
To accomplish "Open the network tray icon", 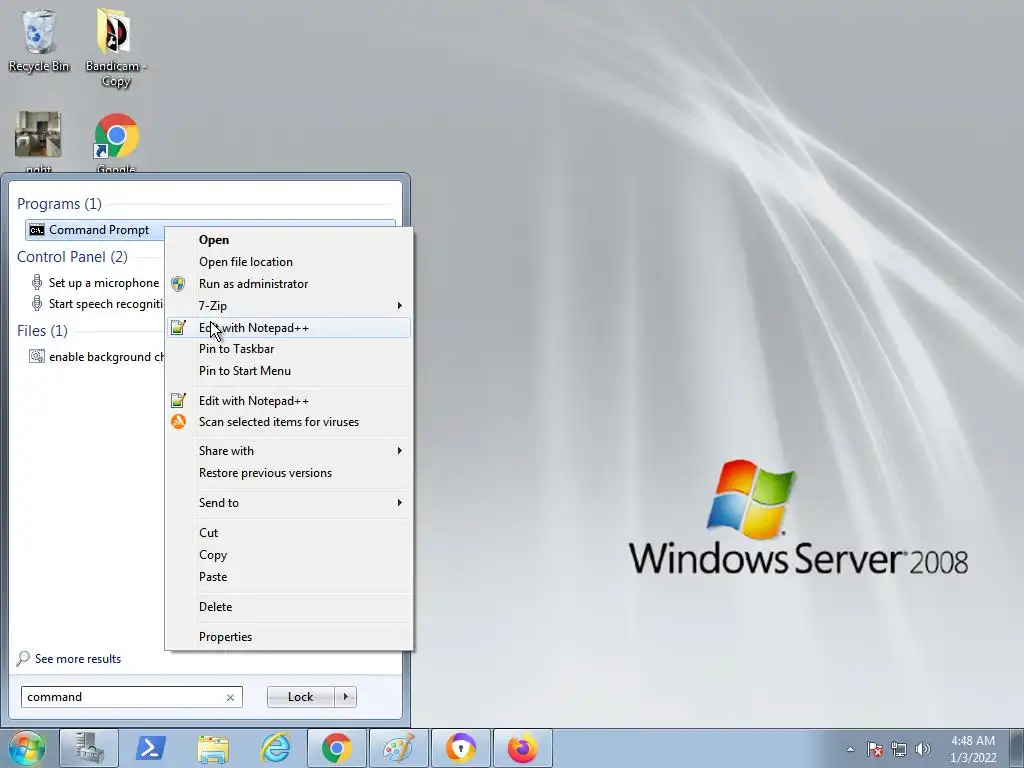I will (x=899, y=749).
